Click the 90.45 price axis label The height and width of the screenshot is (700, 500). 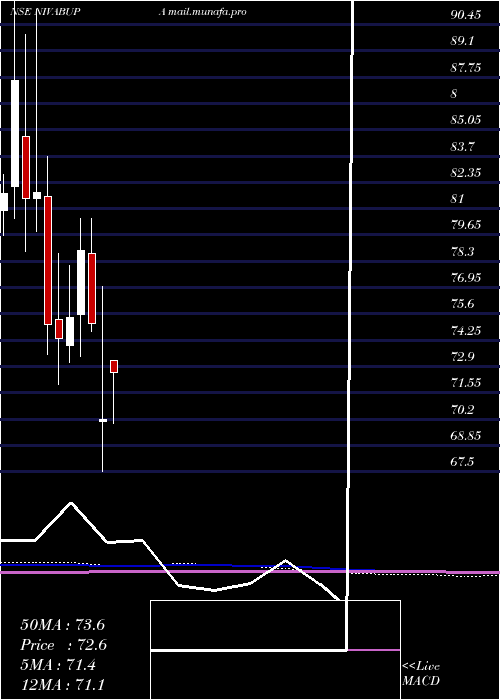(466, 15)
